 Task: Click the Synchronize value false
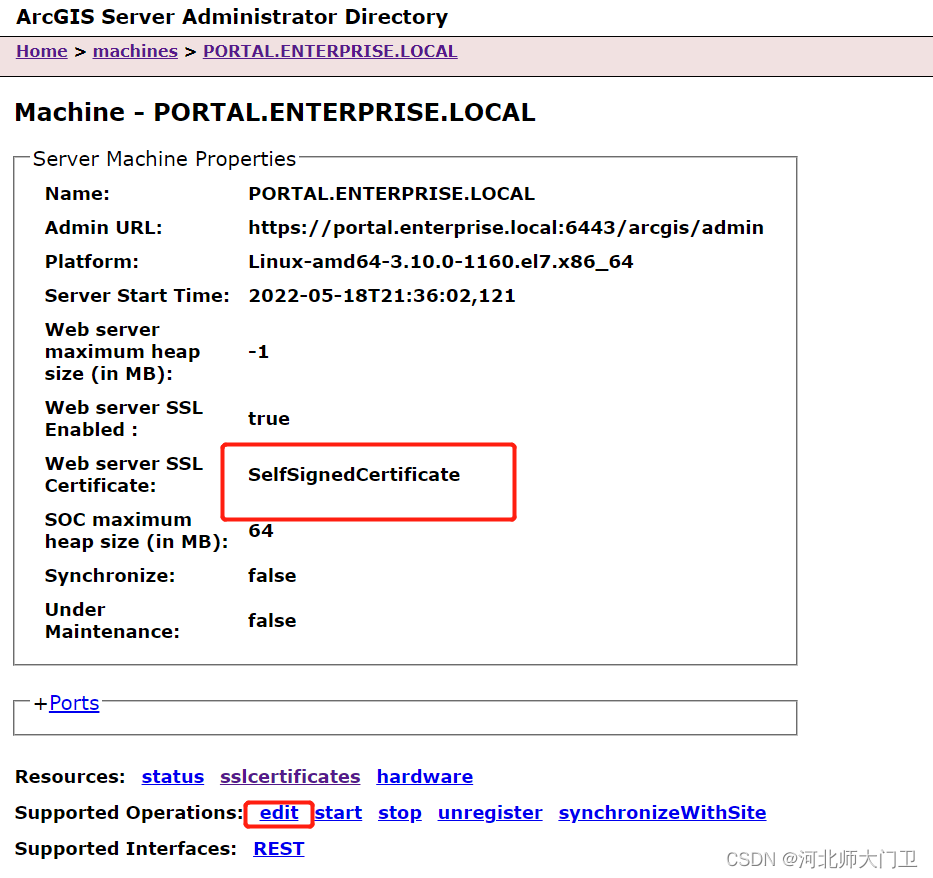pyautogui.click(x=272, y=576)
